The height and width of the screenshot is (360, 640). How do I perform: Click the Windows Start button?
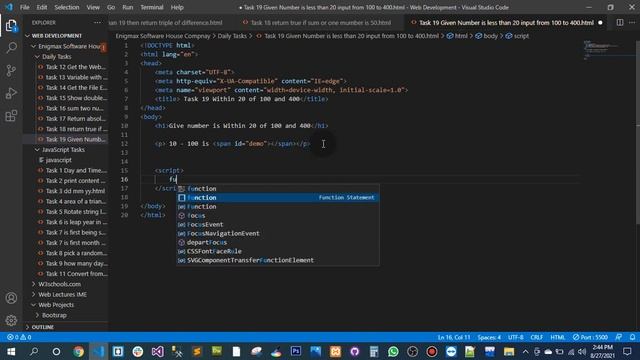click(11, 351)
